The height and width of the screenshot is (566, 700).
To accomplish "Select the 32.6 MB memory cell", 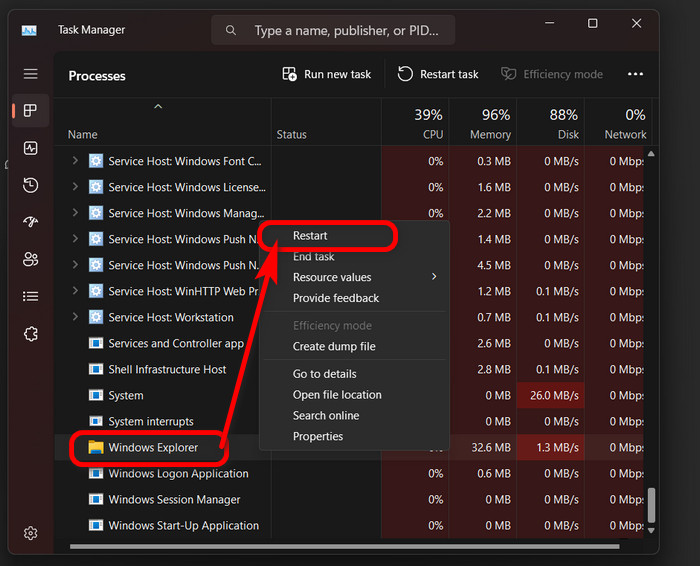I will (483, 447).
